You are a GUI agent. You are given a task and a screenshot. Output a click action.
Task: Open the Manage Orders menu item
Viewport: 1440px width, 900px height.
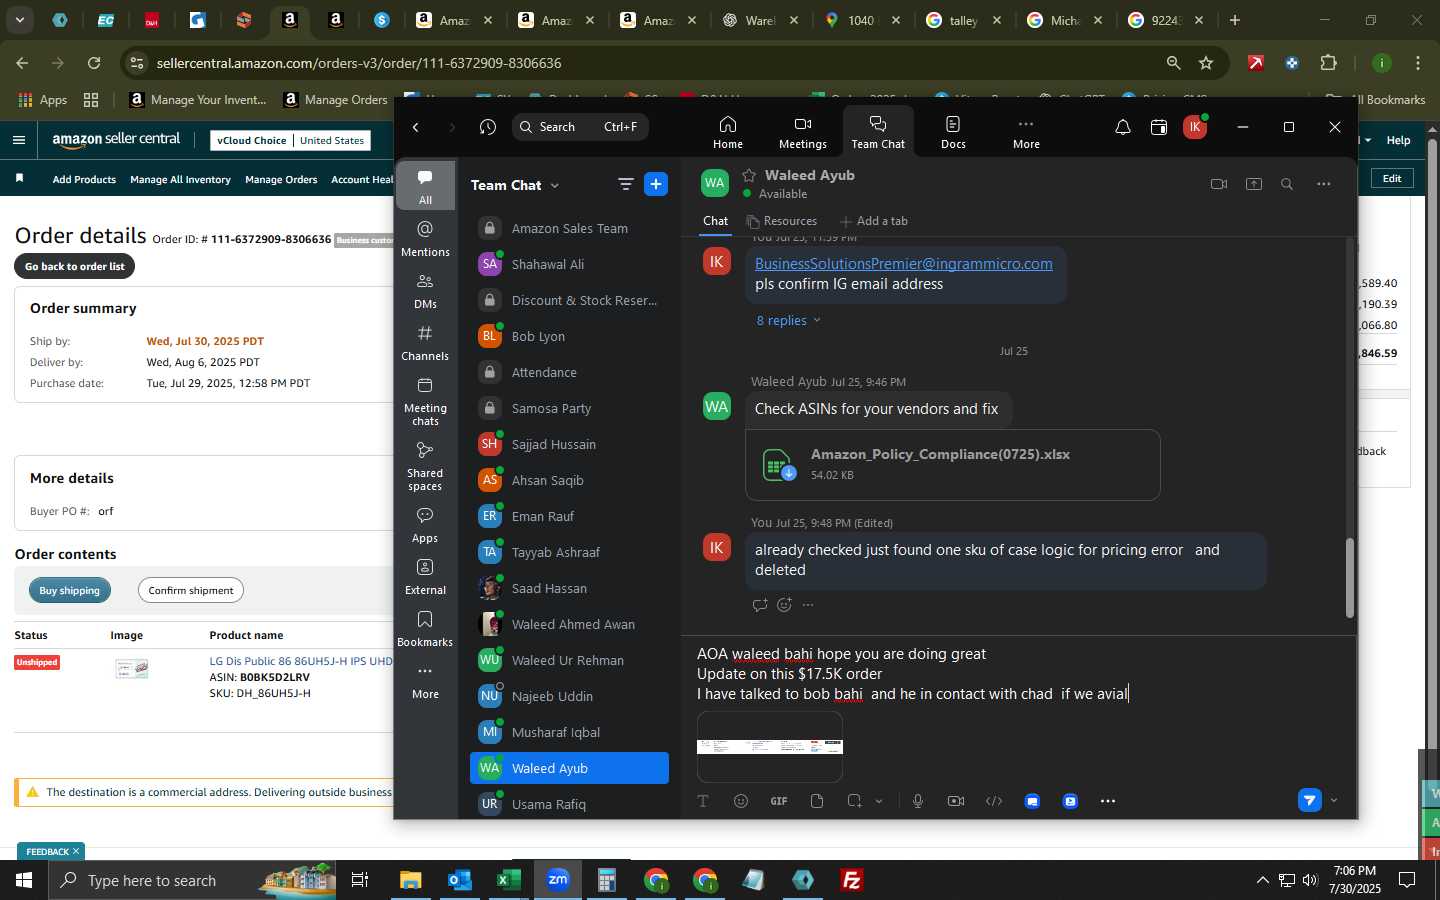[x=281, y=180]
